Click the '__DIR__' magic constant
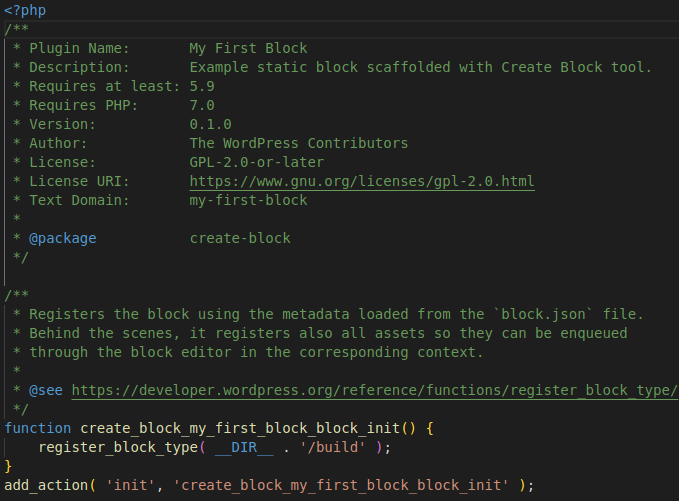The width and height of the screenshot is (679, 501). click(244, 448)
